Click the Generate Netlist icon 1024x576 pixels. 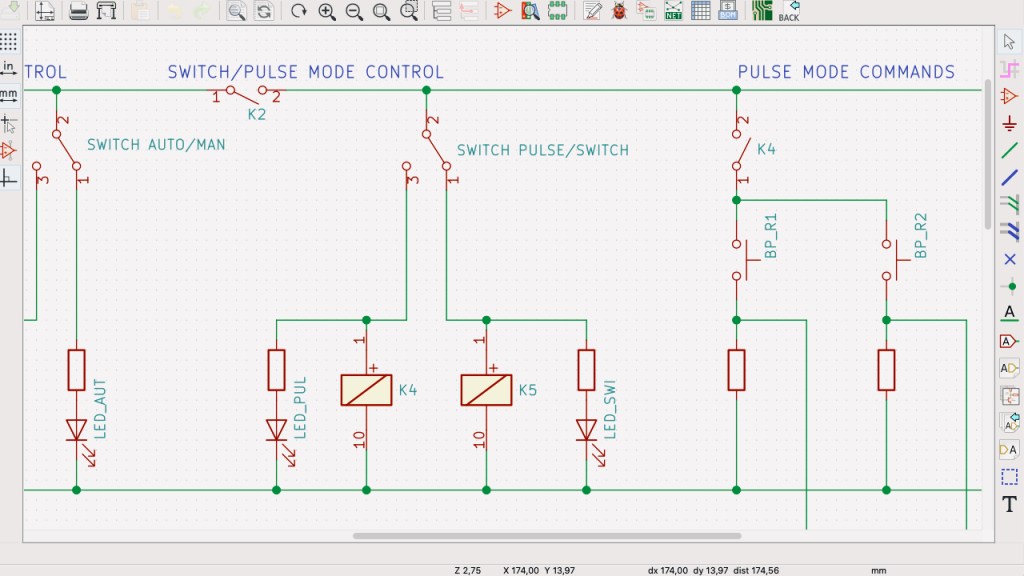(674, 11)
